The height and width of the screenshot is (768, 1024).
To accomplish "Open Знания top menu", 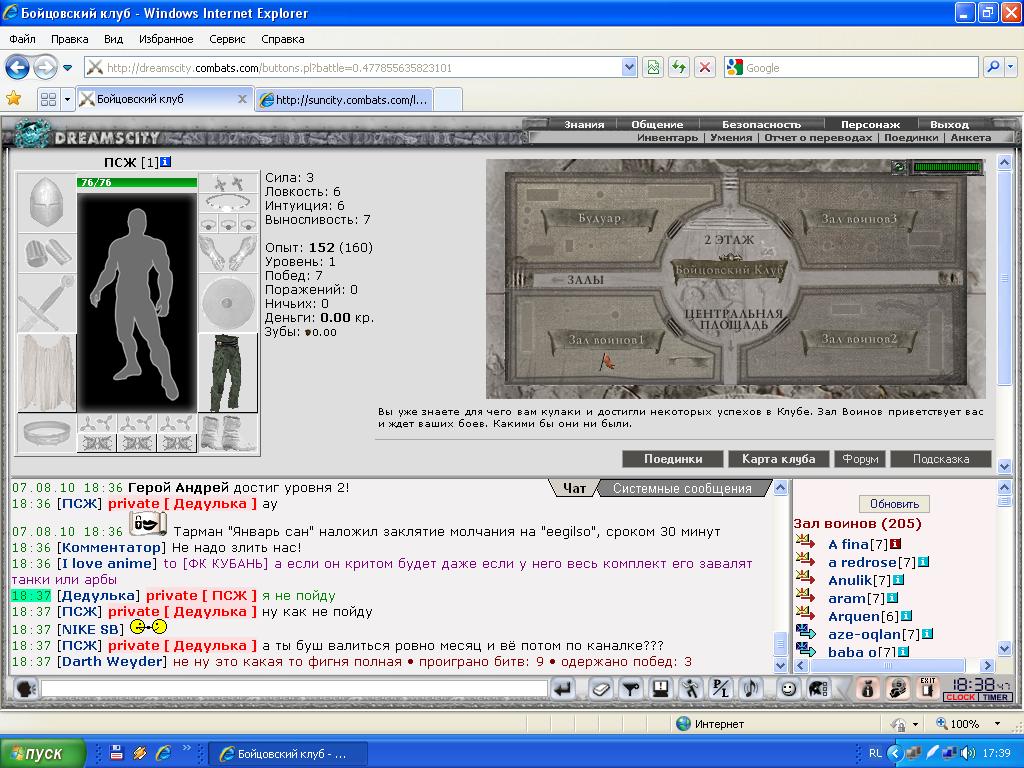I will pos(584,124).
